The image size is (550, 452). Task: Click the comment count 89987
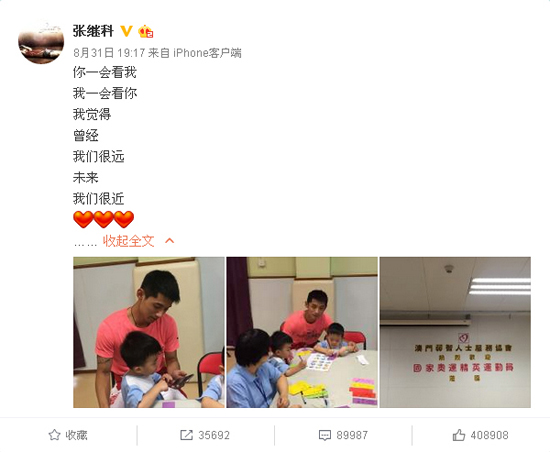tap(352, 435)
